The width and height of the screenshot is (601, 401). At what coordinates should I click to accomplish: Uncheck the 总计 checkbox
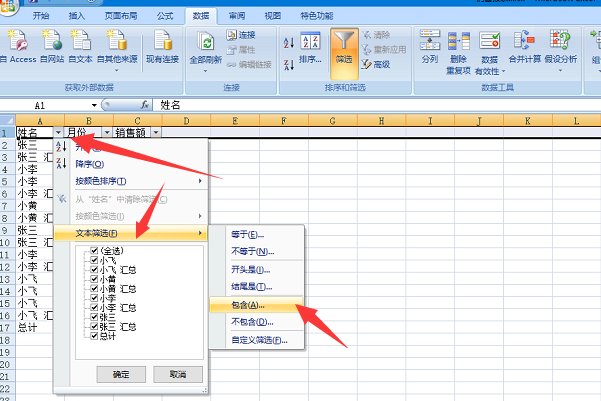pos(94,336)
